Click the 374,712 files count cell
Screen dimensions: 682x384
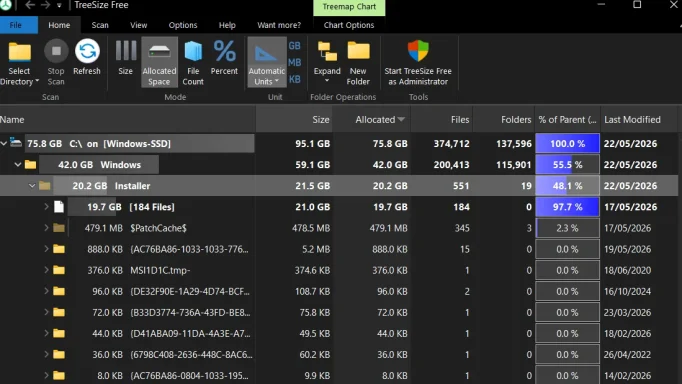tap(451, 144)
